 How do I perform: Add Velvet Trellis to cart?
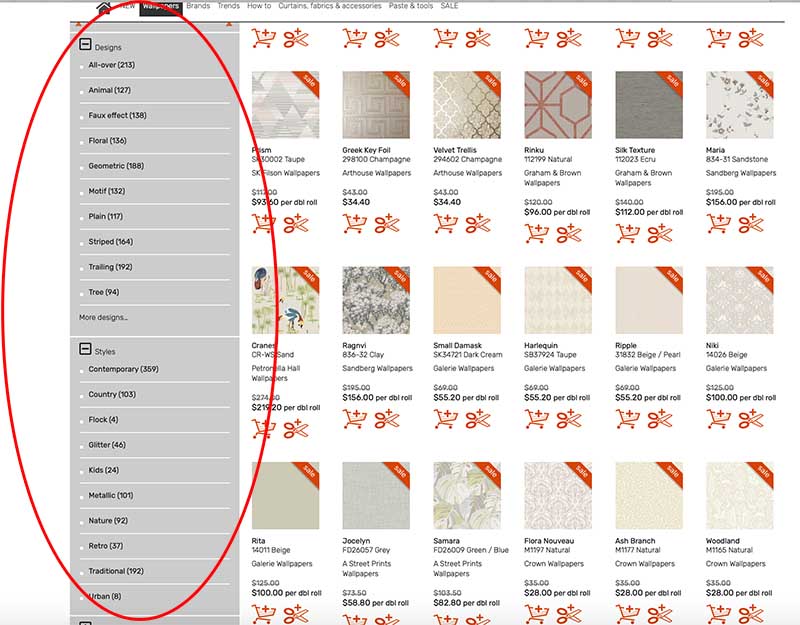pos(445,224)
